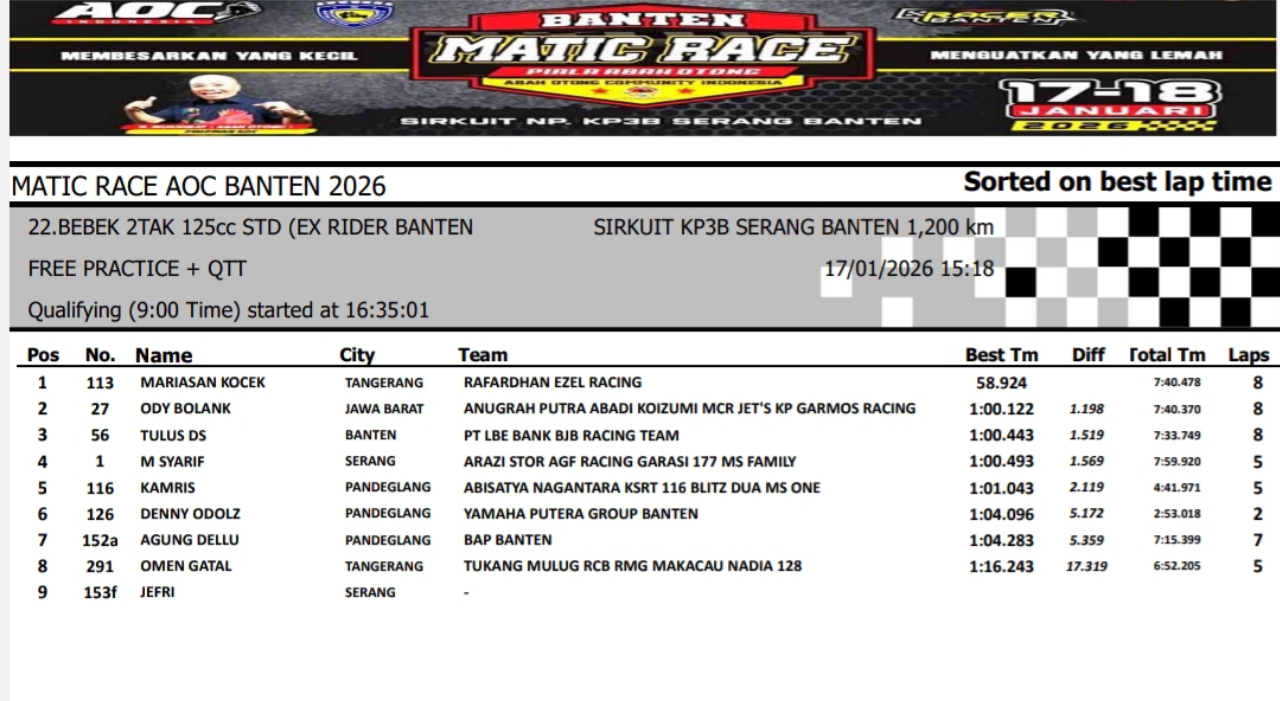The image size is (1280, 701).
Task: Click the Laps column header
Action: 1248,355
